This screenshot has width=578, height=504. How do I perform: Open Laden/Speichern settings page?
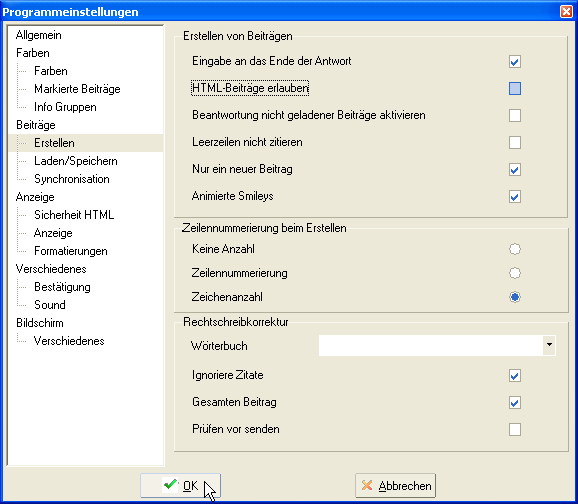click(76, 161)
